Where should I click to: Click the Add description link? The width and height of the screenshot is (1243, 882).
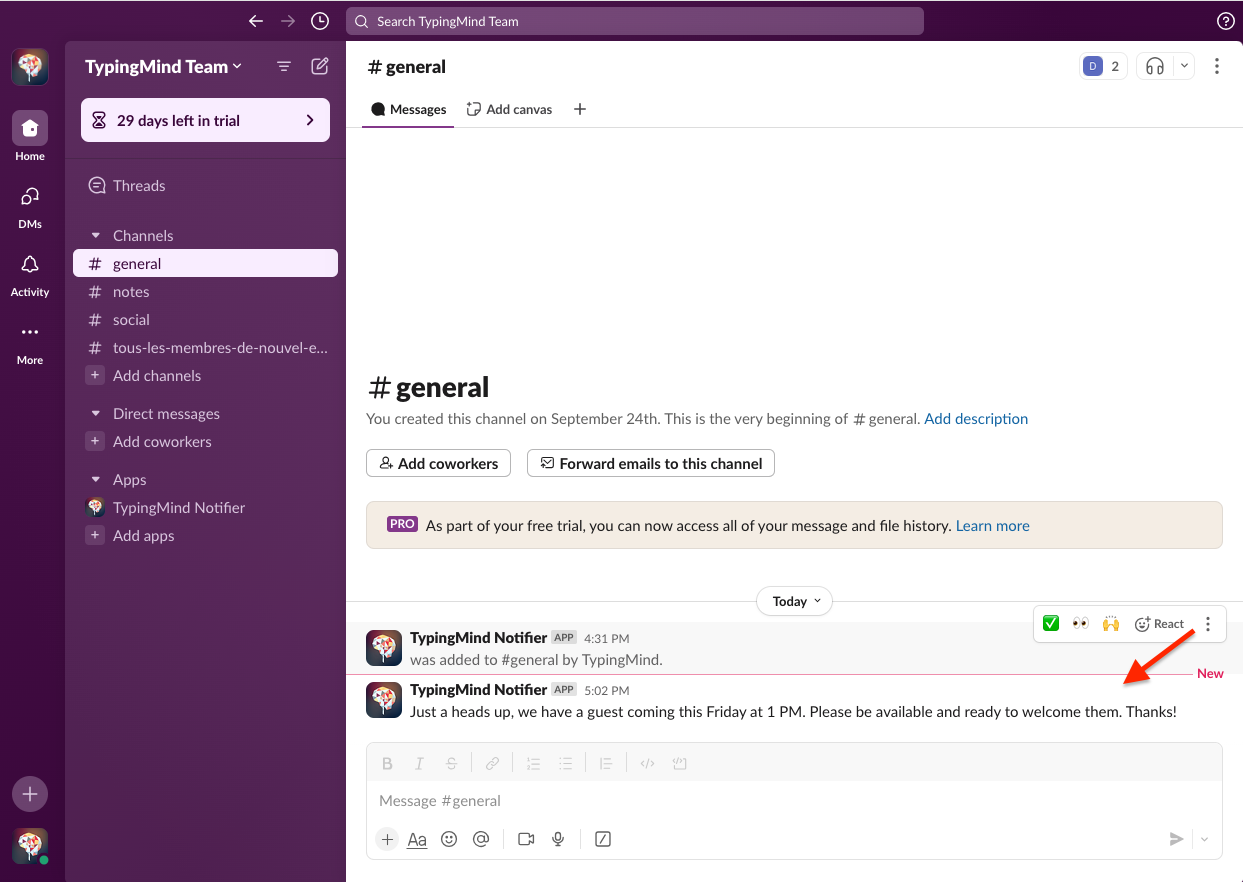[976, 419]
